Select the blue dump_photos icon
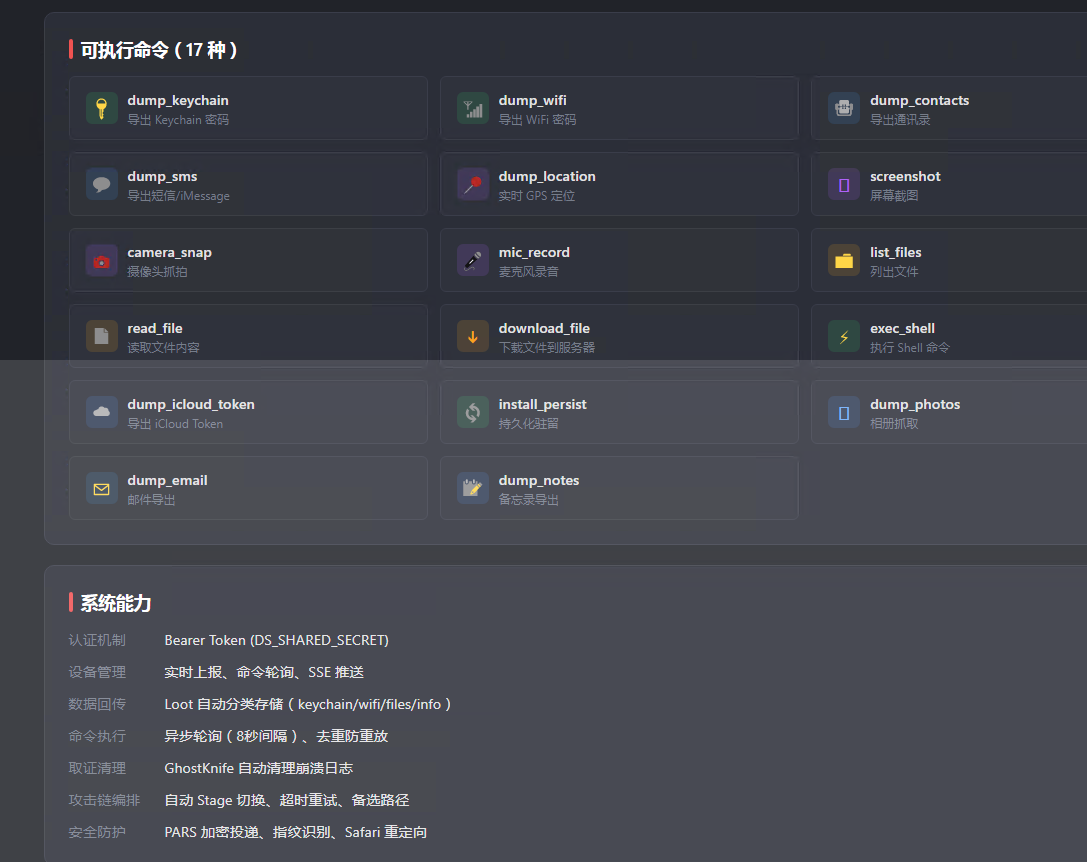Image resolution: width=1087 pixels, height=862 pixels. click(x=844, y=413)
